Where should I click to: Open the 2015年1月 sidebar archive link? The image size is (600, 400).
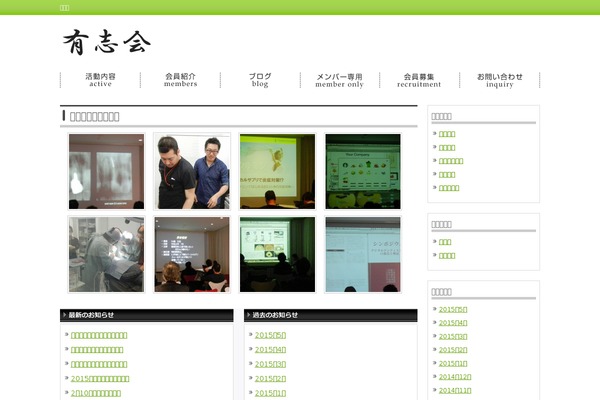click(453, 364)
